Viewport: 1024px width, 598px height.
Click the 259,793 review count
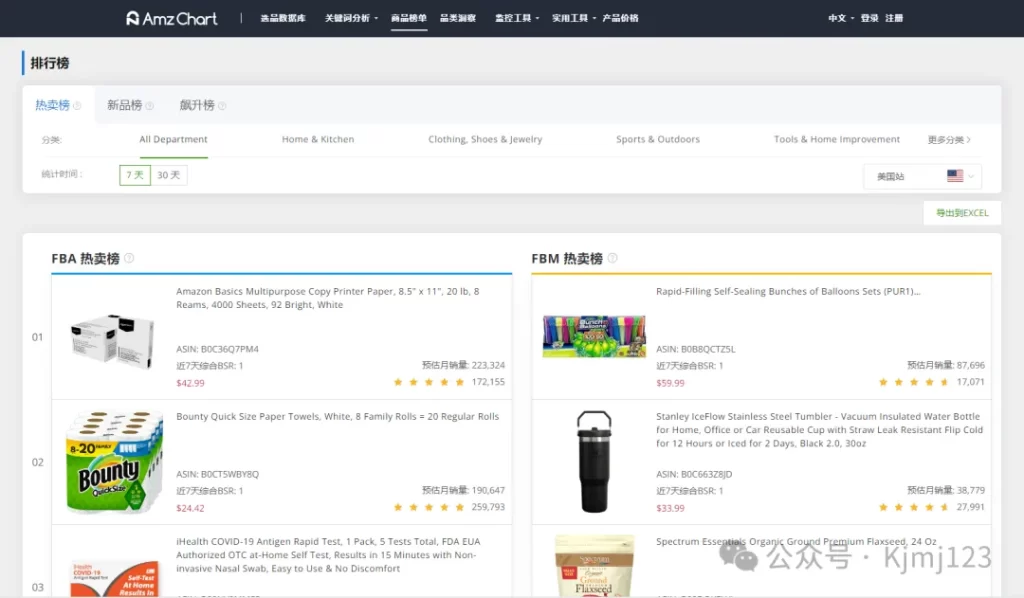[x=488, y=507]
